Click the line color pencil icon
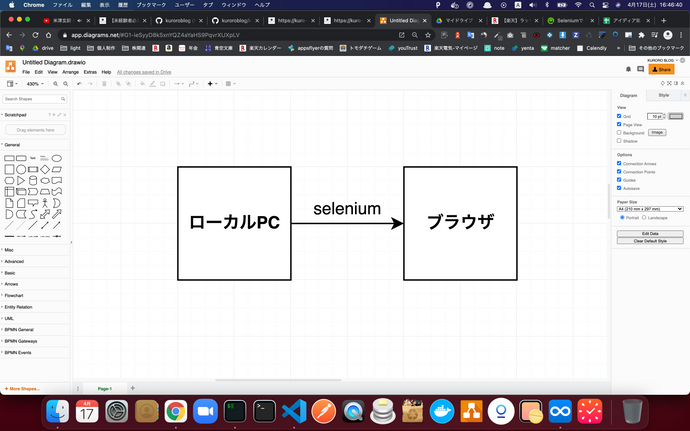690x431 pixels. point(153,84)
